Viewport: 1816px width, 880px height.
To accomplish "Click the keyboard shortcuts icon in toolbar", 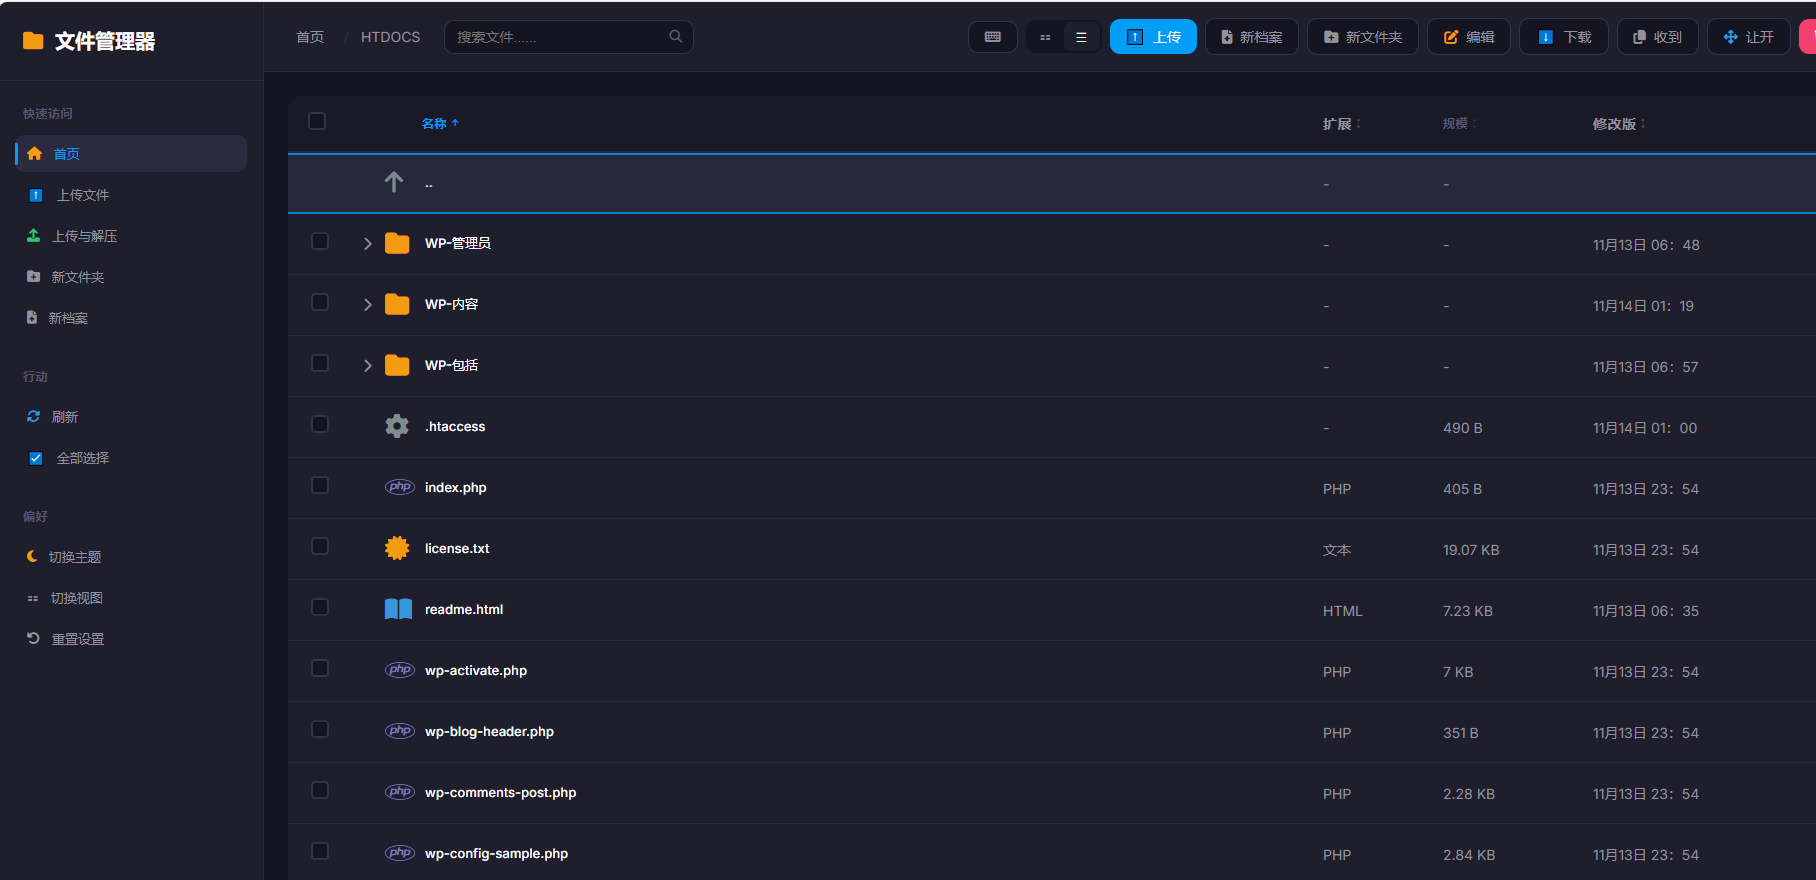I will coord(992,37).
